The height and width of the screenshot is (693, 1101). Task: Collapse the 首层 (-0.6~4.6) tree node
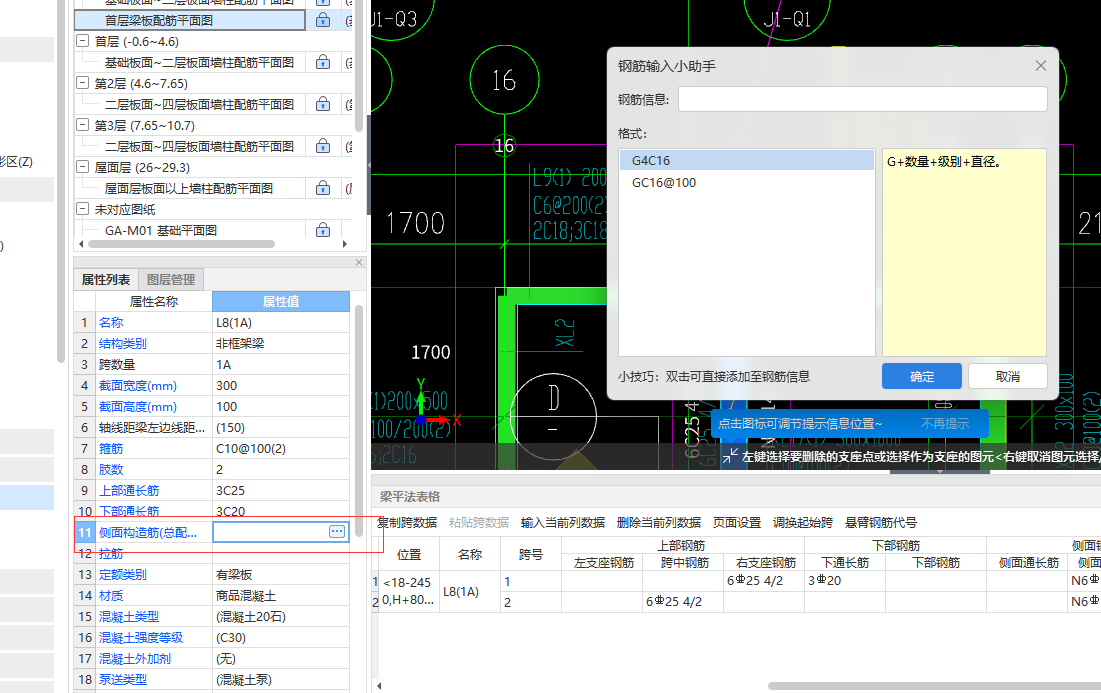click(x=82, y=41)
